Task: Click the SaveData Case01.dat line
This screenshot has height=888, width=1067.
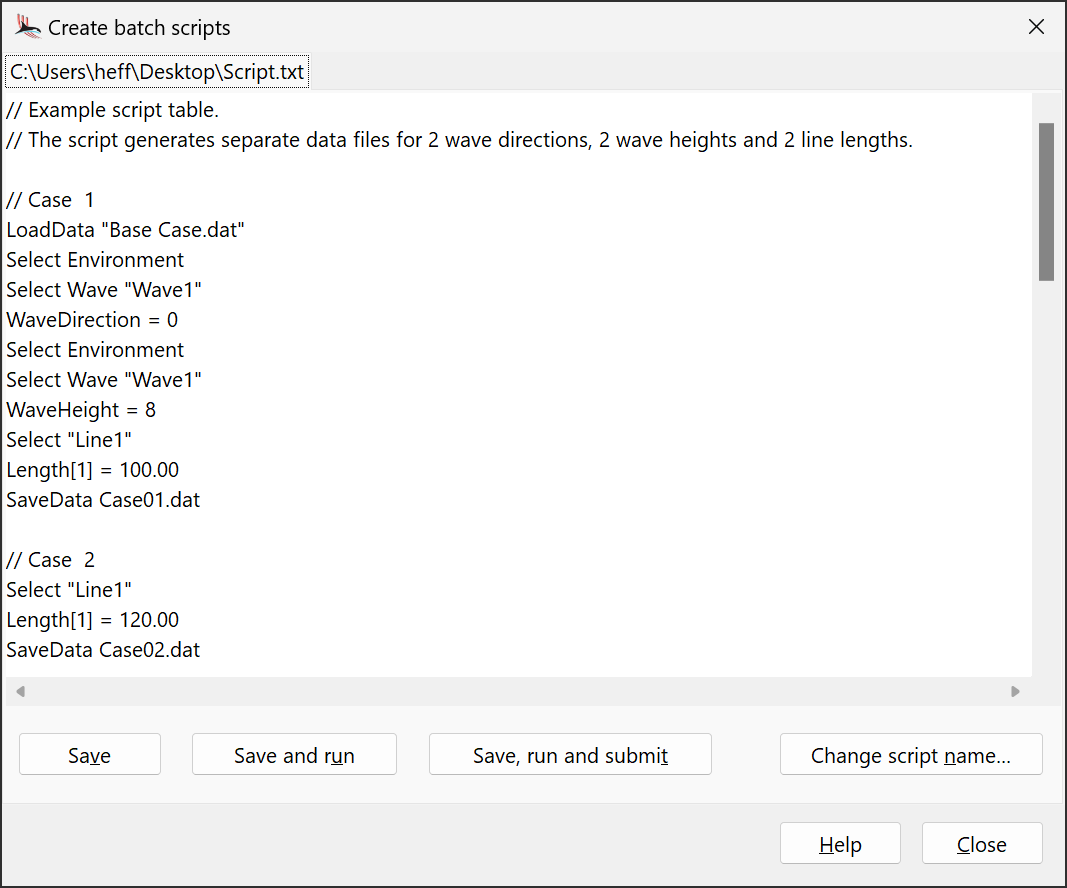Action: (103, 500)
